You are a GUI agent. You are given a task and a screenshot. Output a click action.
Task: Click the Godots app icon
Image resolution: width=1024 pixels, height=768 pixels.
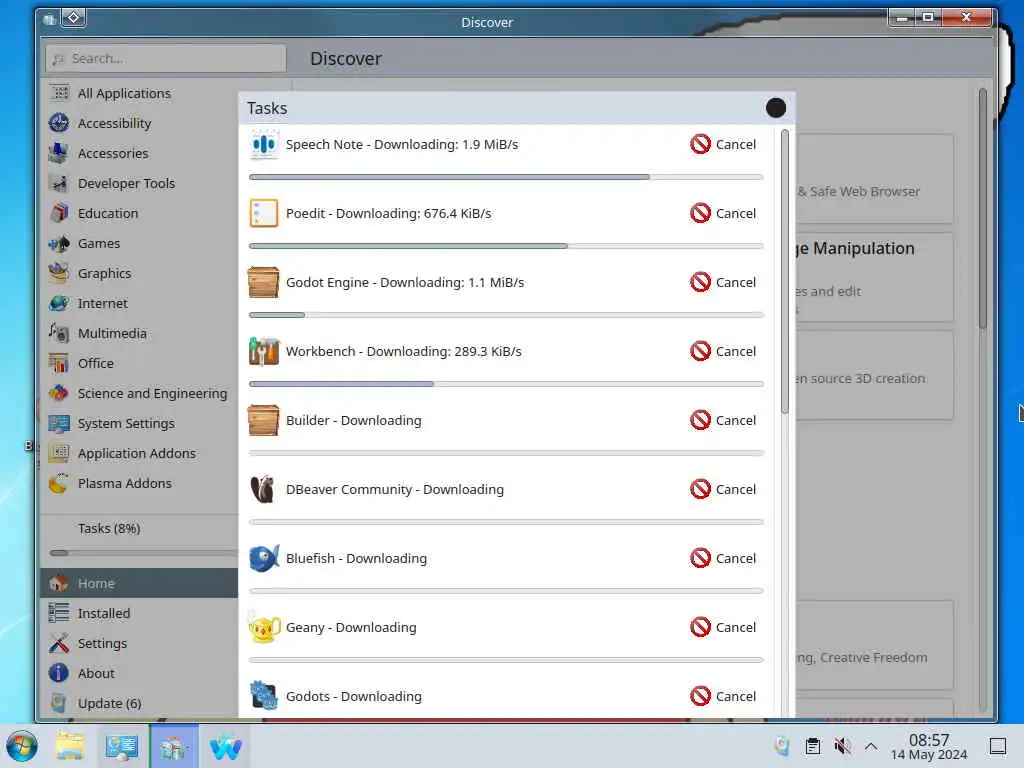pyautogui.click(x=264, y=696)
